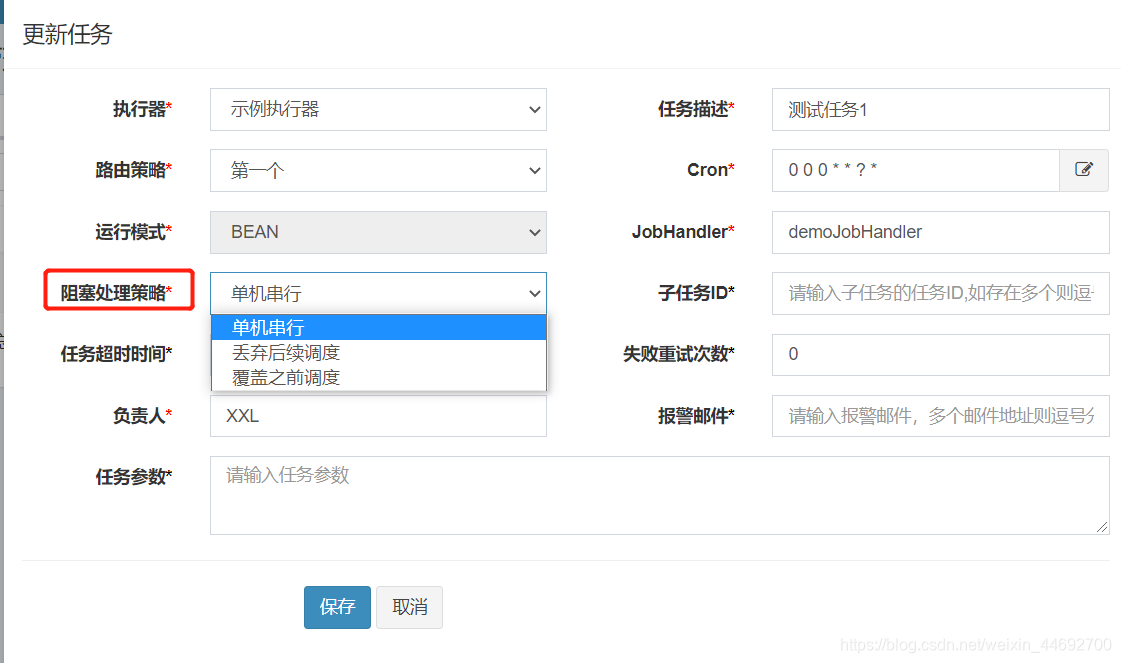The height and width of the screenshot is (663, 1121).
Task: Open the 运行模式 dropdown showing BEAN
Action: pyautogui.click(x=378, y=232)
